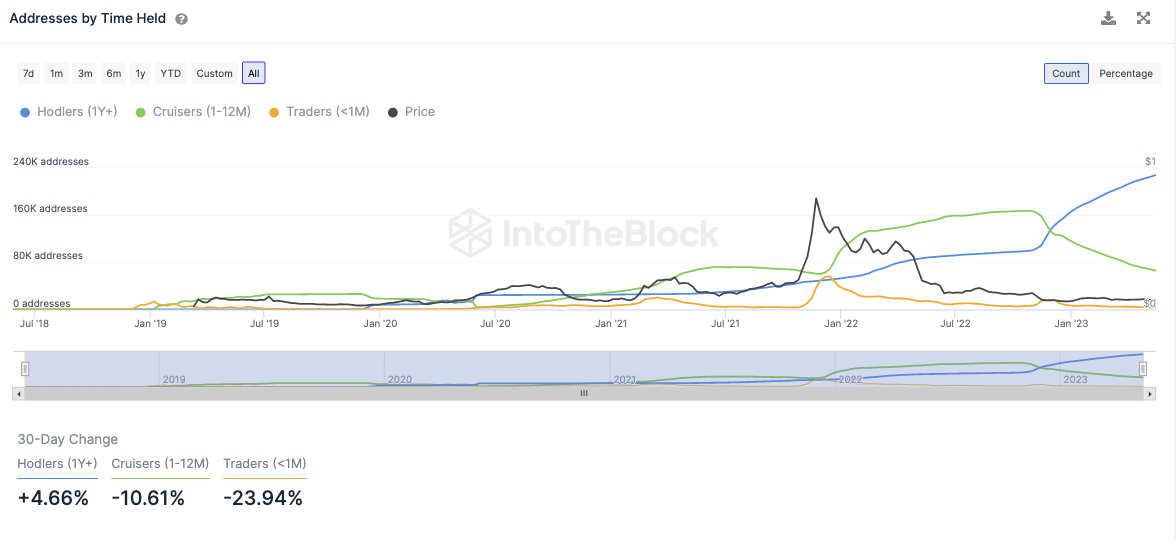This screenshot has width=1176, height=541.
Task: Switch to the 3m range
Action: [x=85, y=73]
